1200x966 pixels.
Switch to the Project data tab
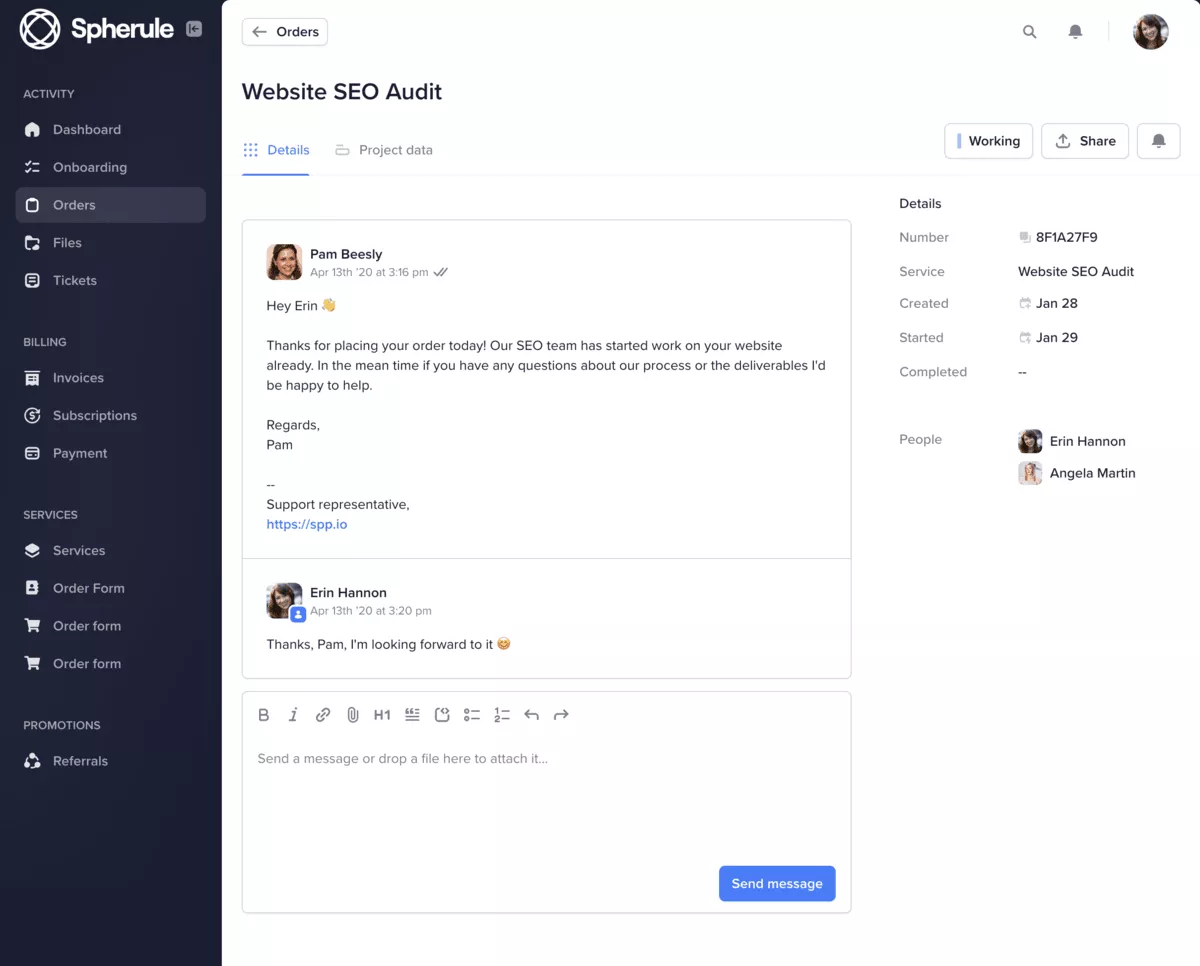point(384,150)
